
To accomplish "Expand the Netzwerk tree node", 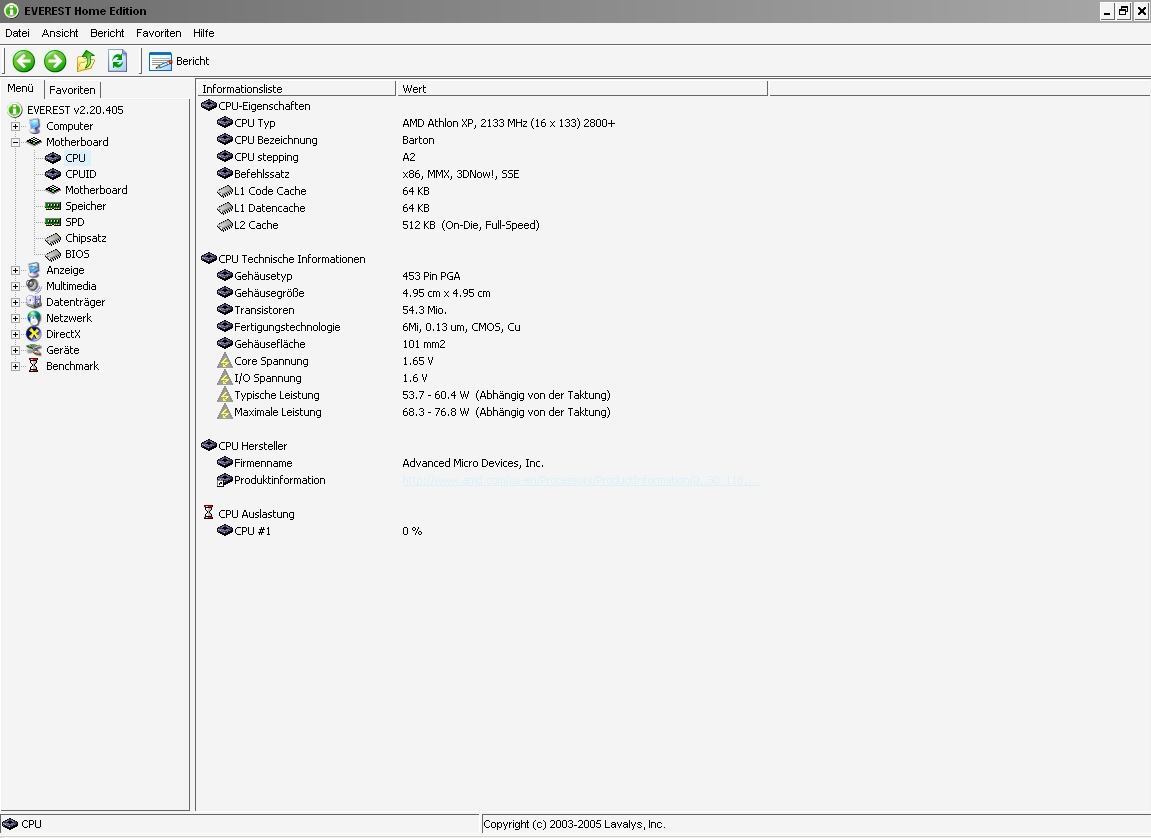I will coord(15,318).
